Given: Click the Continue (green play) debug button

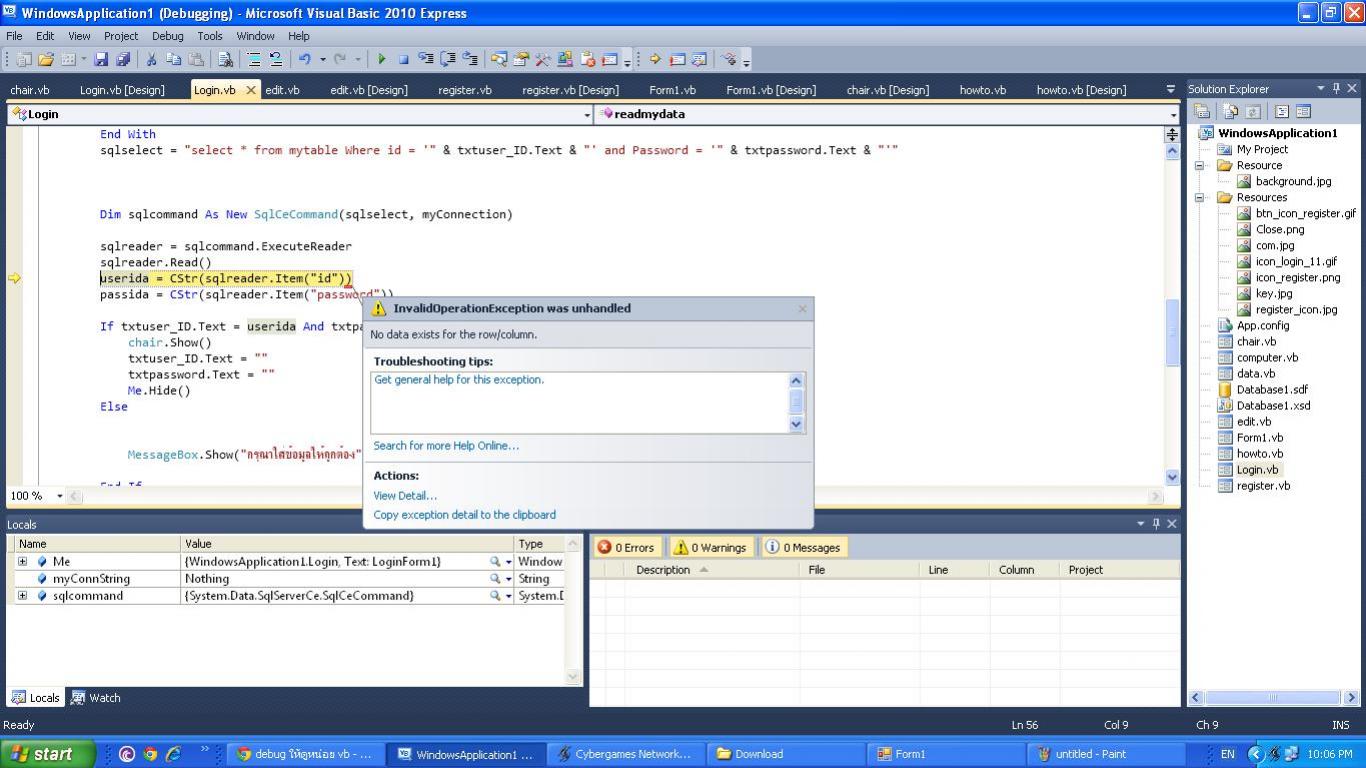Looking at the screenshot, I should [x=381, y=60].
